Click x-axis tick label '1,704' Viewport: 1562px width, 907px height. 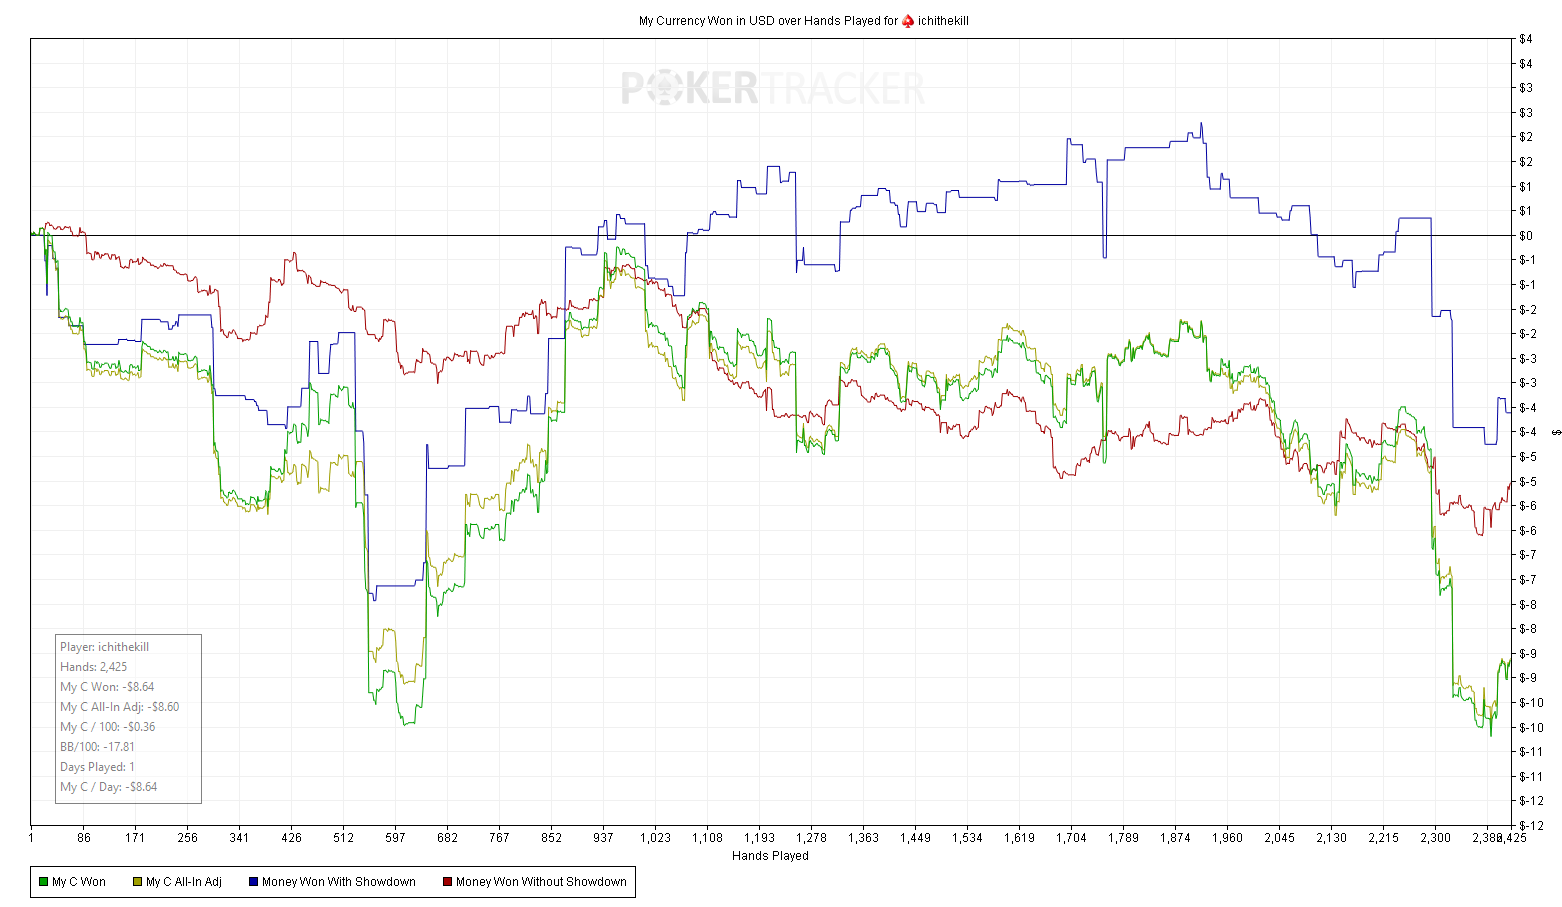pyautogui.click(x=1071, y=838)
